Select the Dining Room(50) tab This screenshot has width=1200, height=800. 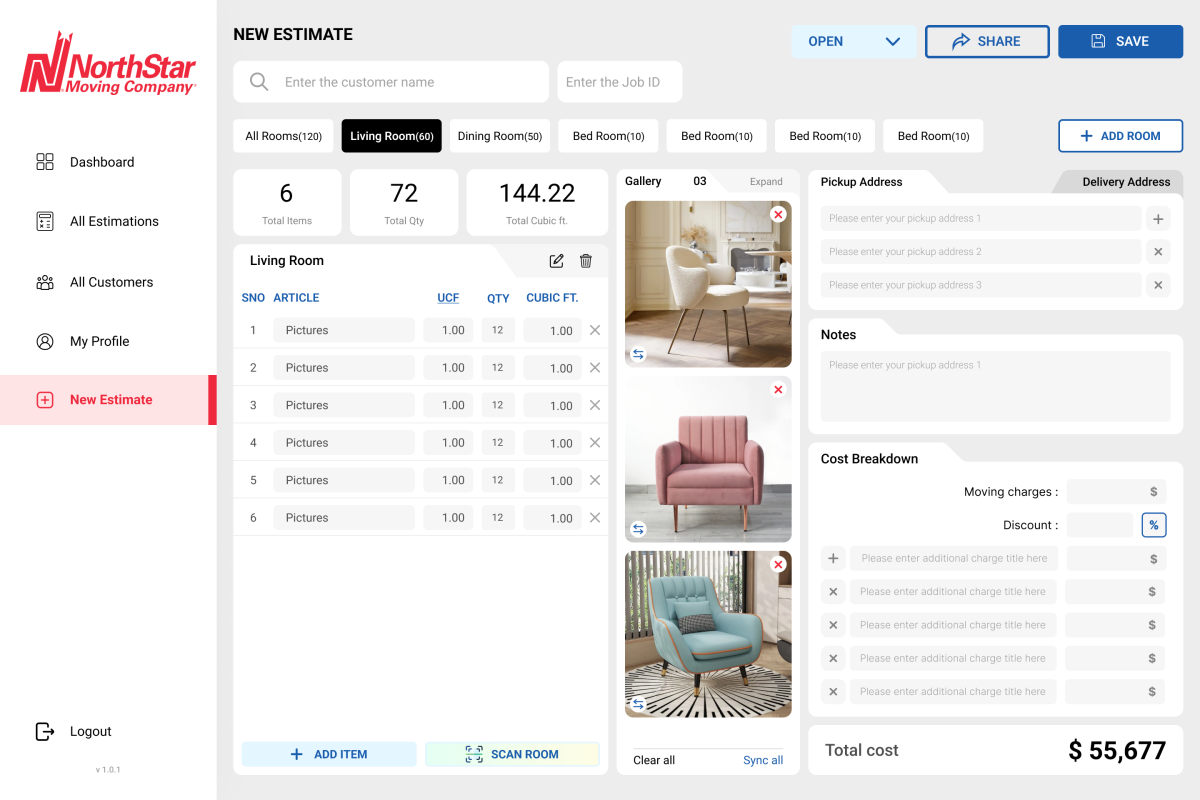click(x=500, y=136)
